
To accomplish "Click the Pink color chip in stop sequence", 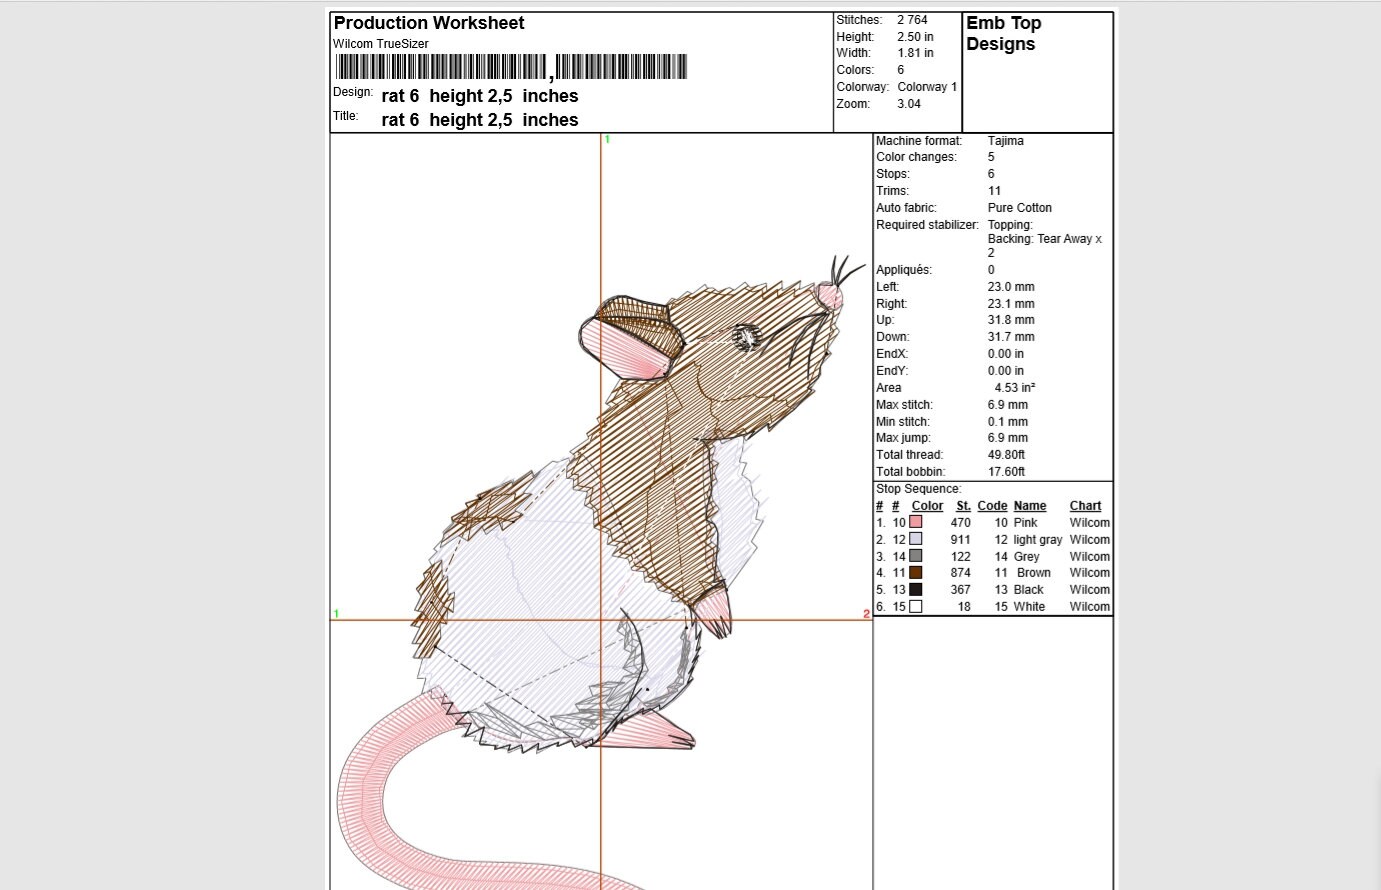I will point(916,522).
